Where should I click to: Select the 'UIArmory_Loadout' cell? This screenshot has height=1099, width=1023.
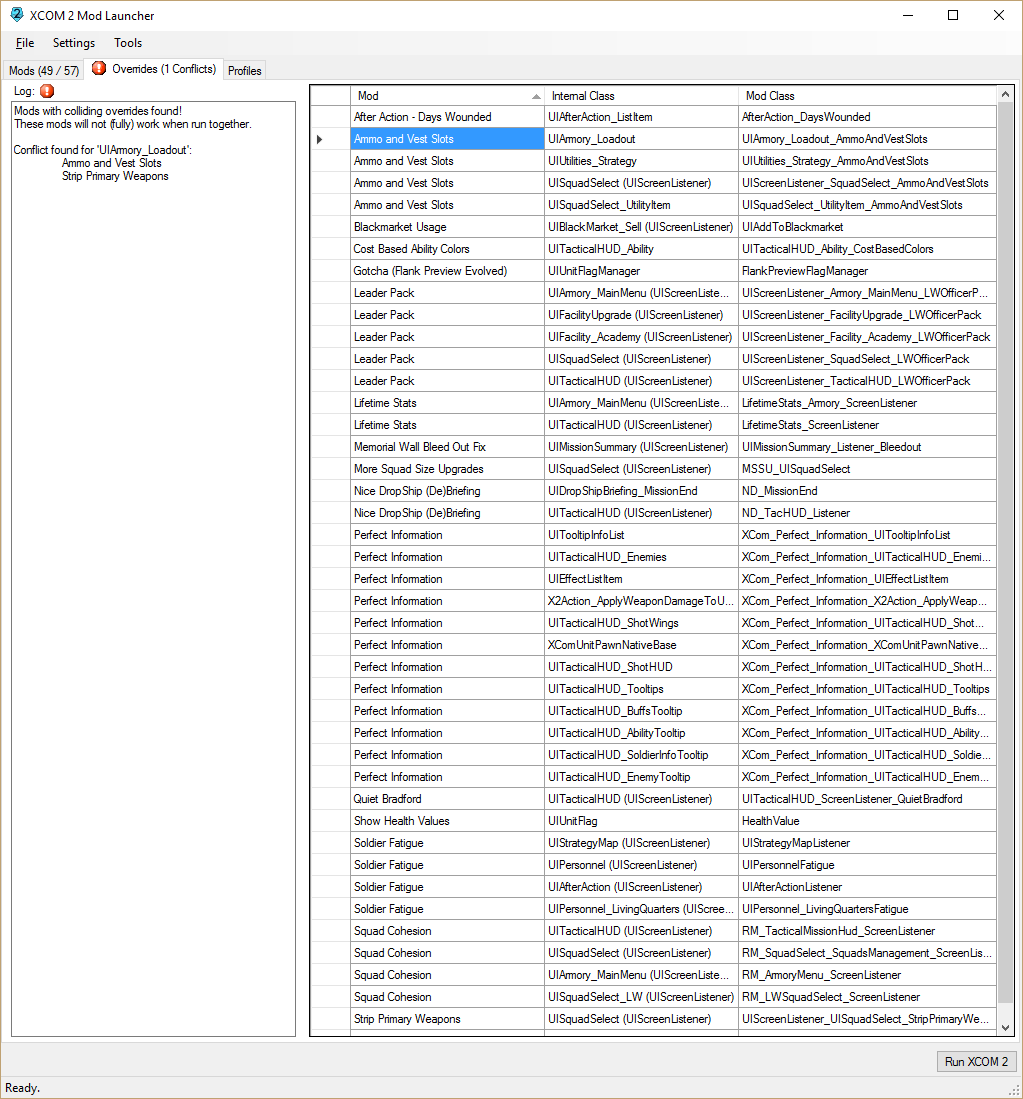pos(641,139)
